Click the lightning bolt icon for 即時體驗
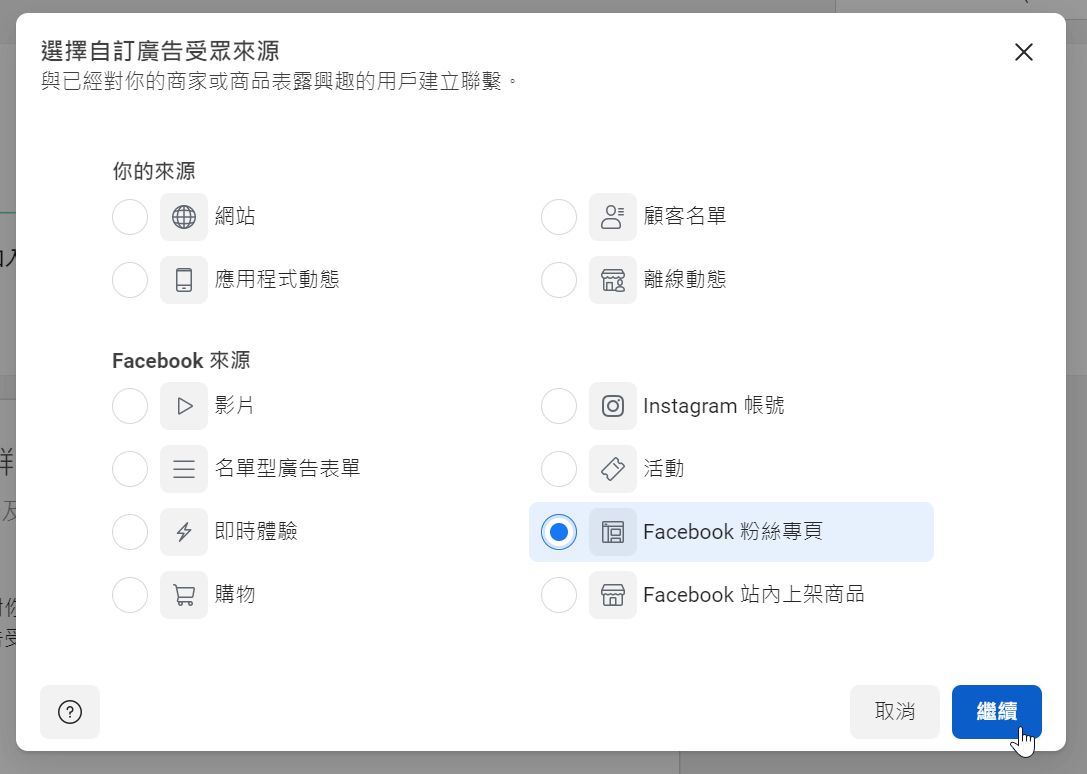The height and width of the screenshot is (774, 1087). pyautogui.click(x=184, y=532)
